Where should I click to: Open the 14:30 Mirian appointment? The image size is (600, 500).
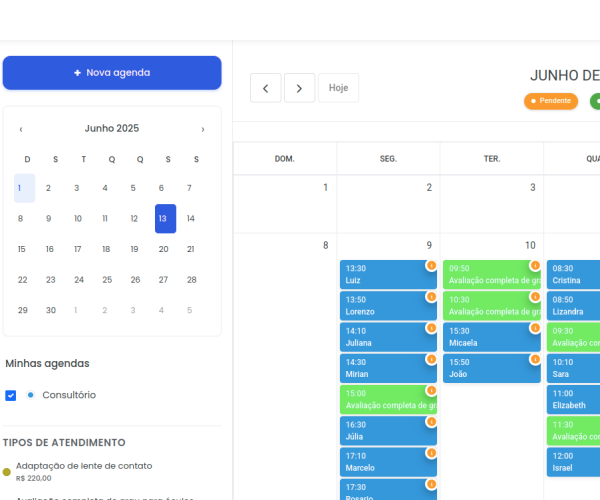coord(388,368)
